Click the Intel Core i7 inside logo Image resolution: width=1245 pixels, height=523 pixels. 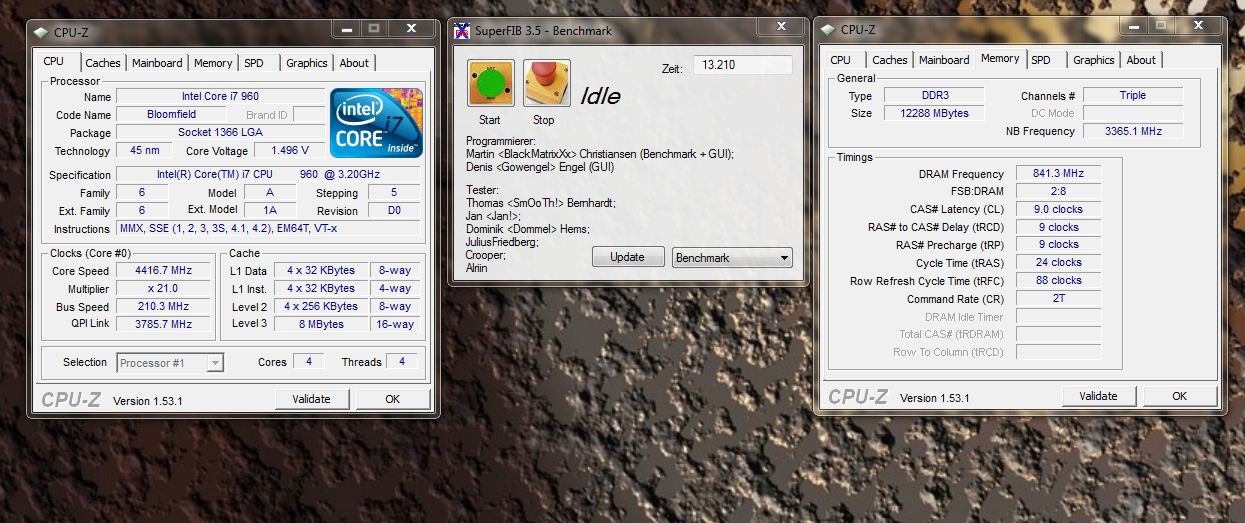tap(376, 123)
